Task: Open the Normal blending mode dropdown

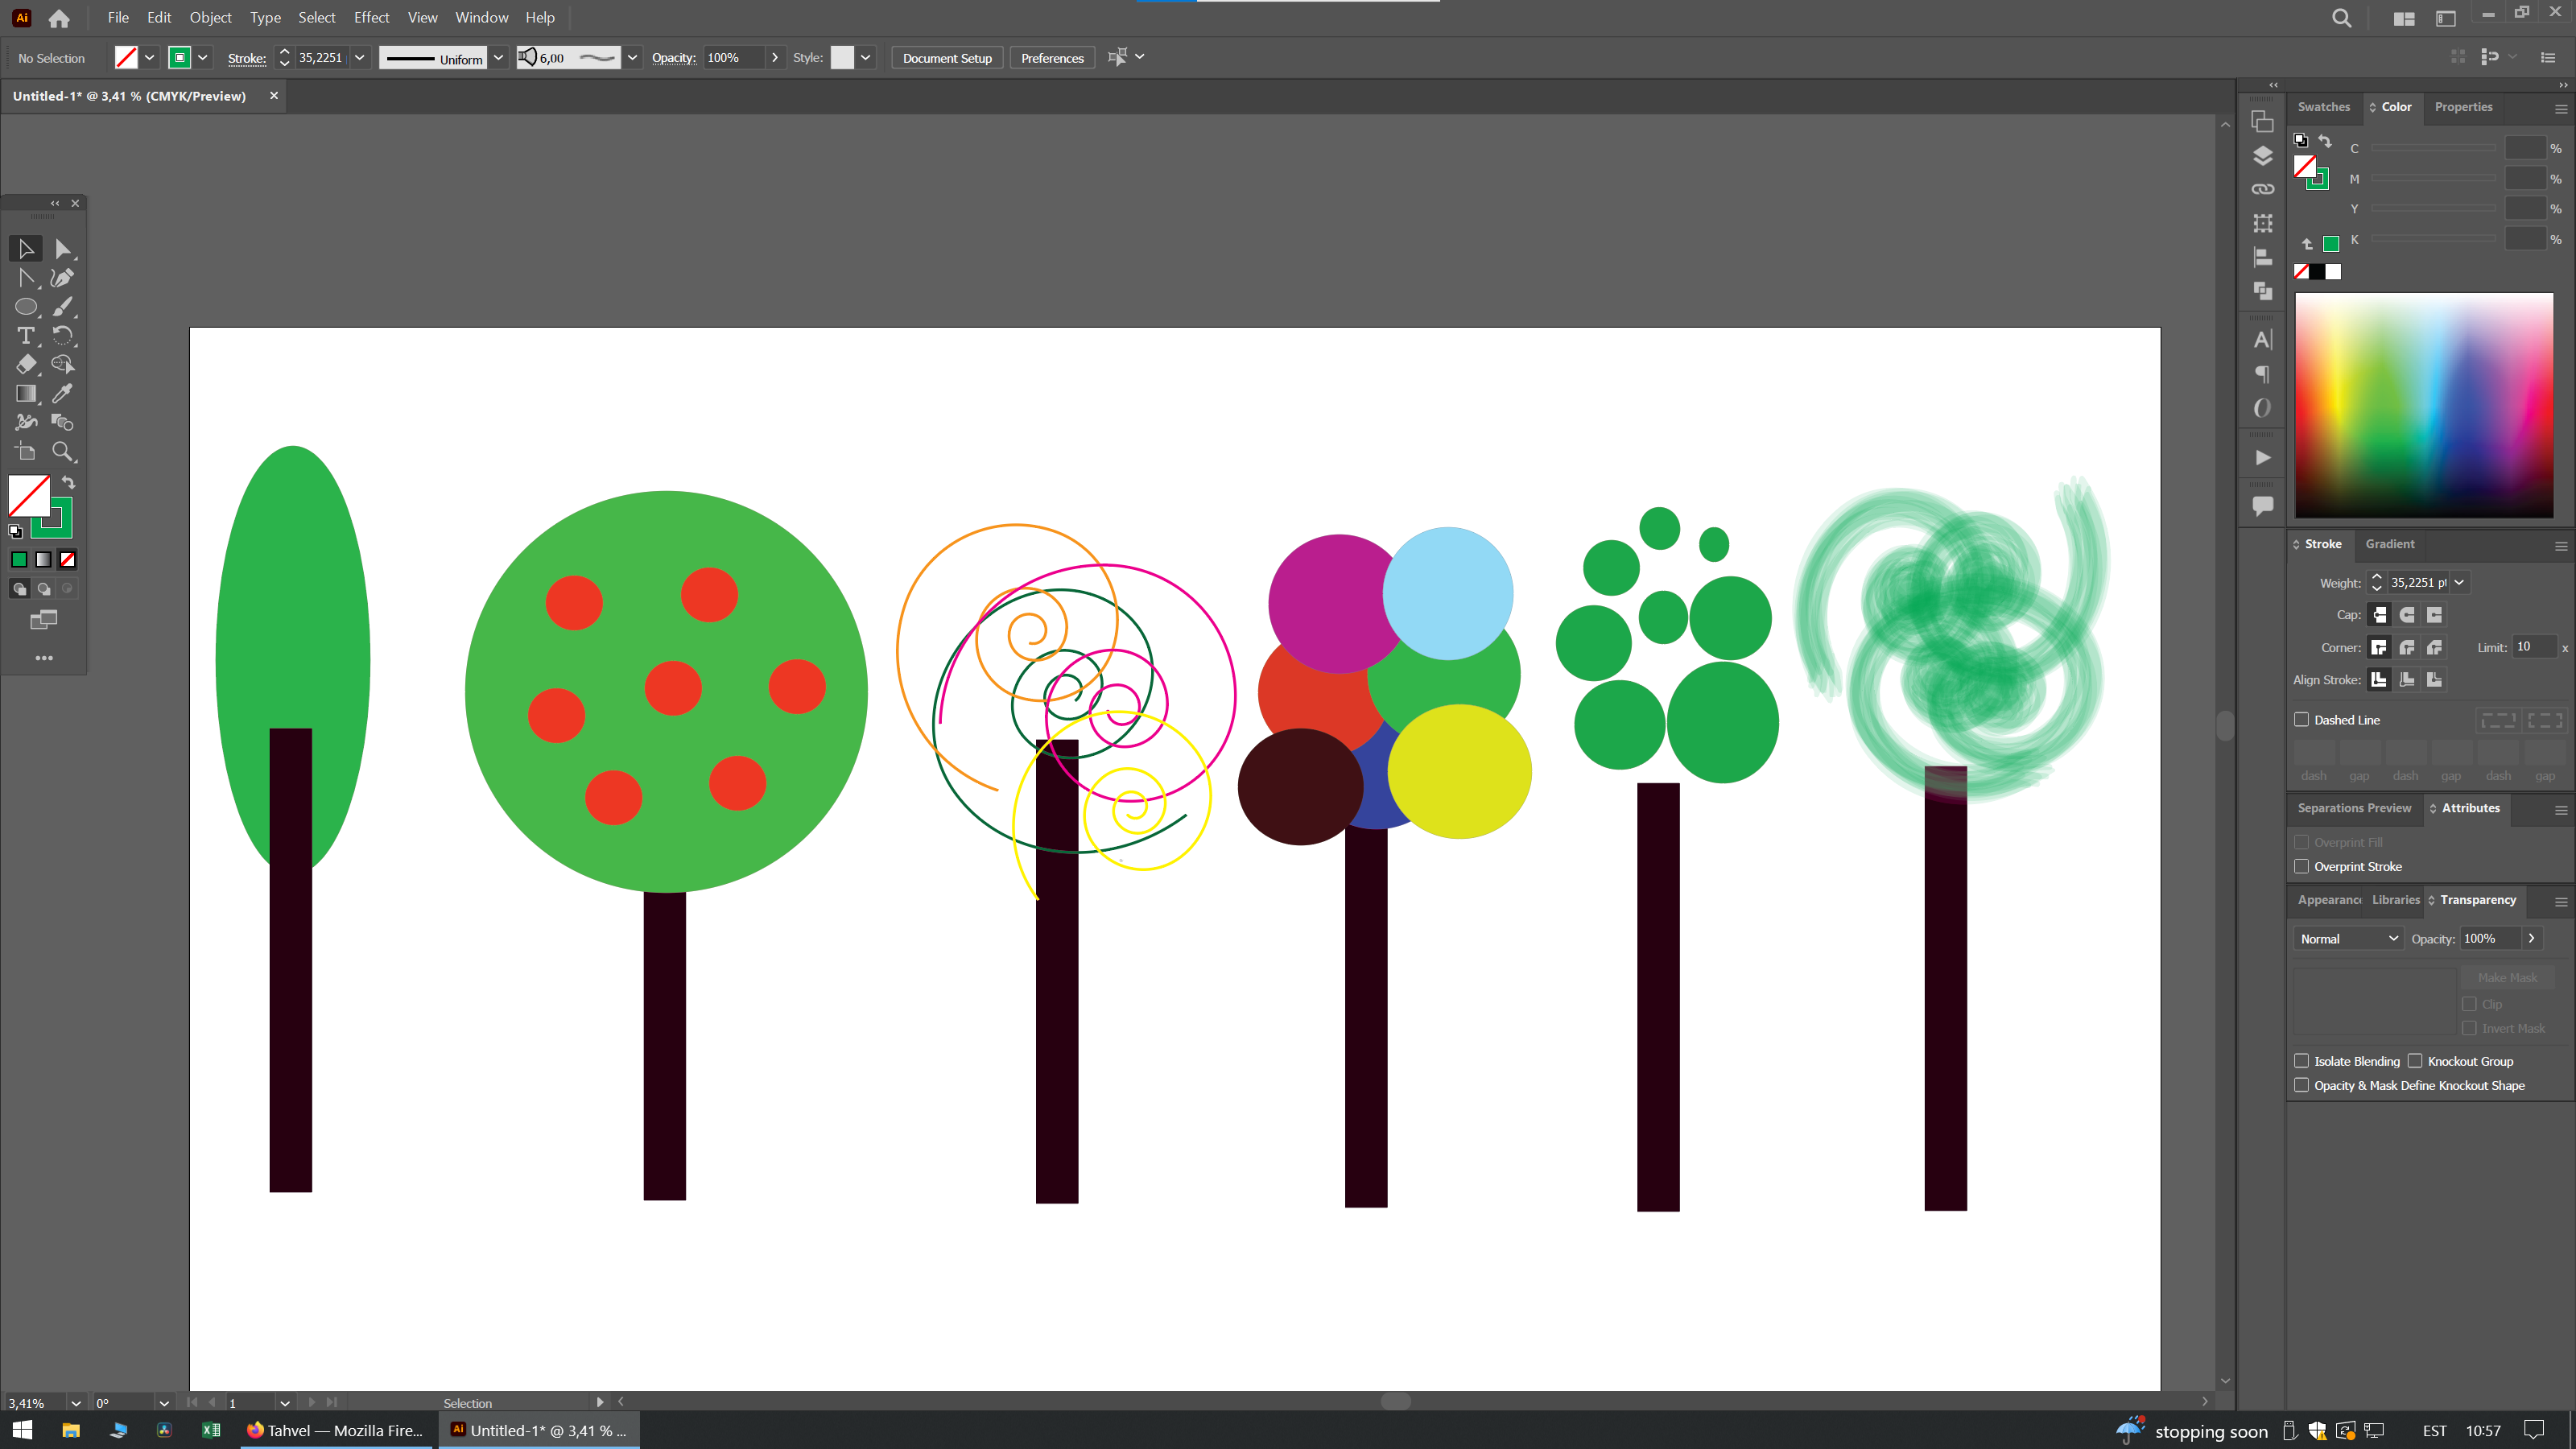Action: click(2347, 938)
